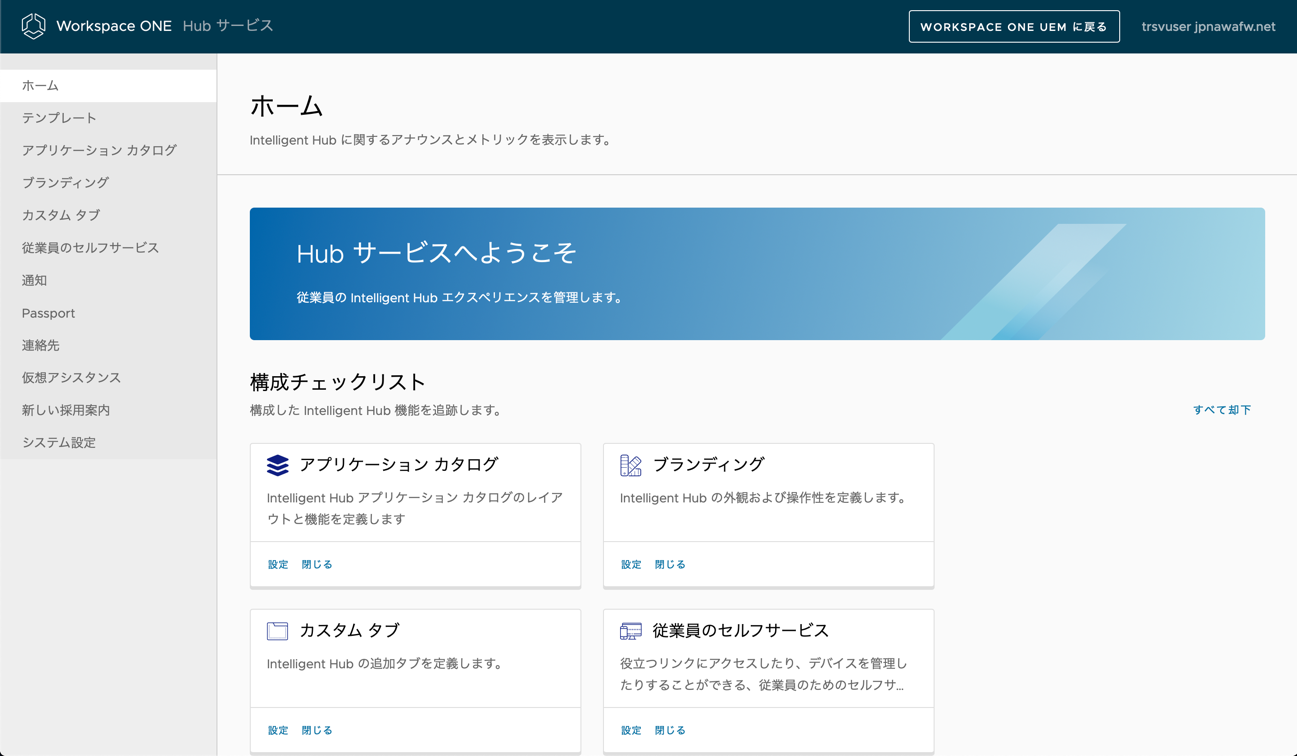Click the 従業員のセルフサービス card device icon

[631, 631]
